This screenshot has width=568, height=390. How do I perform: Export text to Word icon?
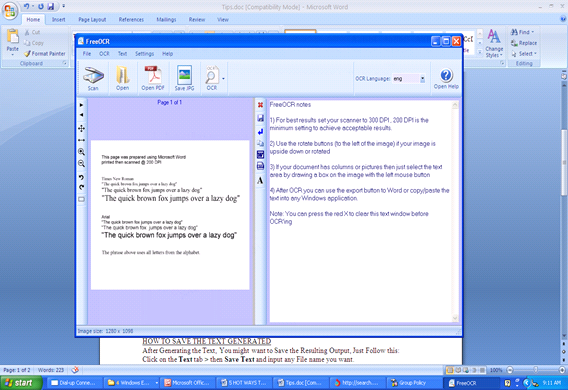tap(260, 155)
